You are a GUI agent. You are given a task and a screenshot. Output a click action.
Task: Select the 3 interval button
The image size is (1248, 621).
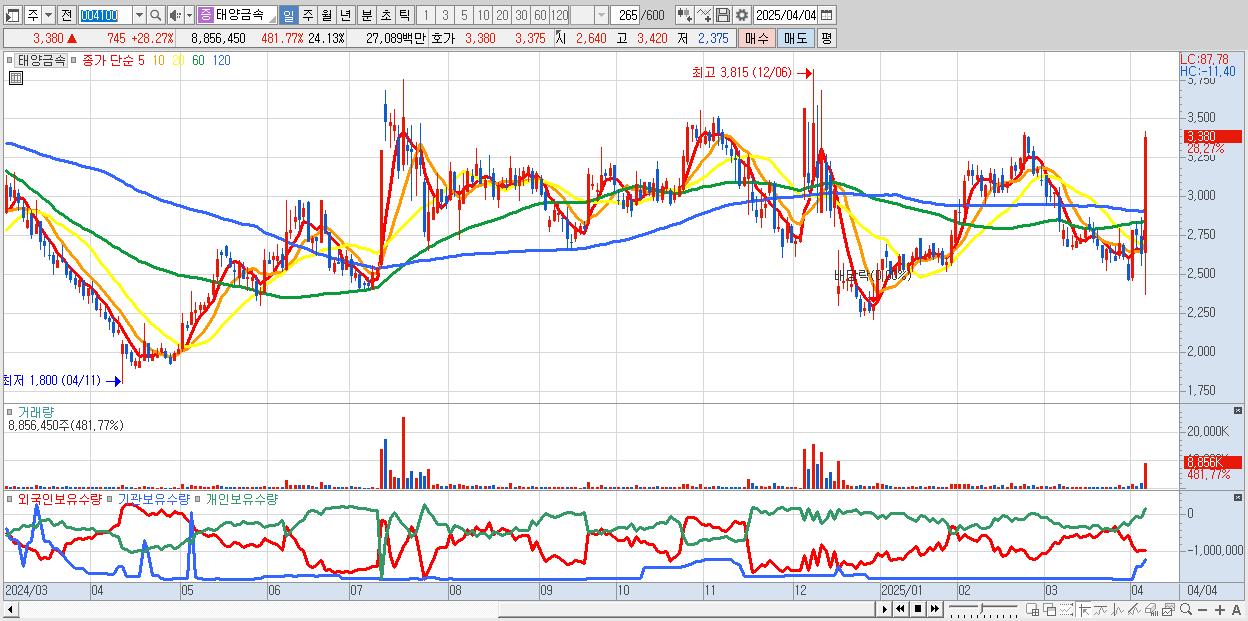(x=445, y=15)
